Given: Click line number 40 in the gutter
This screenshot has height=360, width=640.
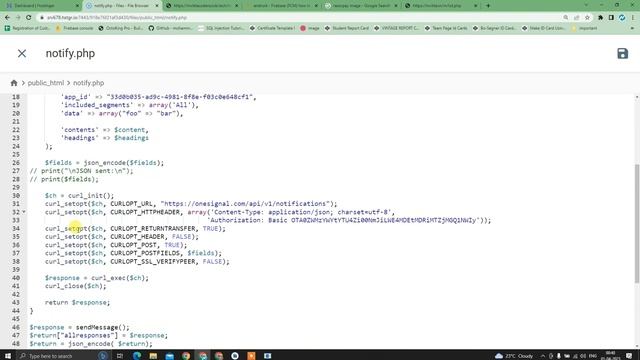Looking at the screenshot, I should click(16, 278).
